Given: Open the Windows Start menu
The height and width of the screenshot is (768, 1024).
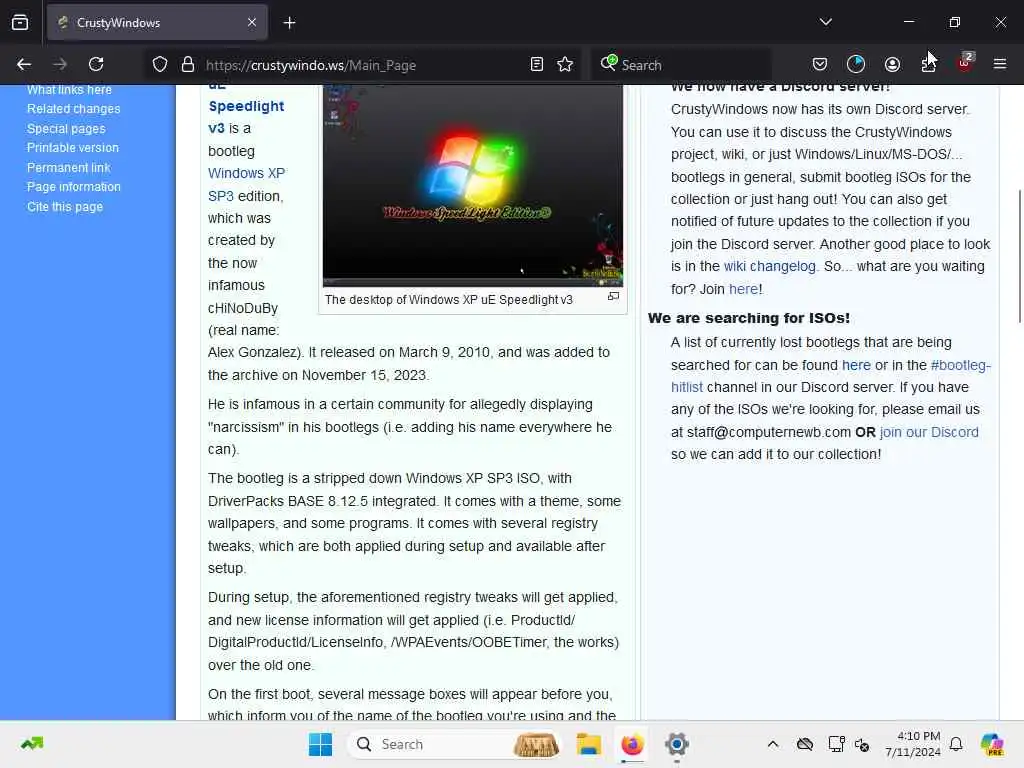Looking at the screenshot, I should point(320,744).
